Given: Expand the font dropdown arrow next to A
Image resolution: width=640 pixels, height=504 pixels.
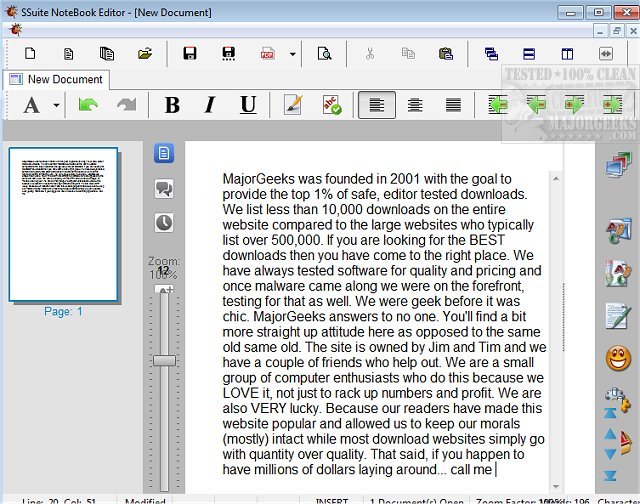Looking at the screenshot, I should pyautogui.click(x=56, y=105).
